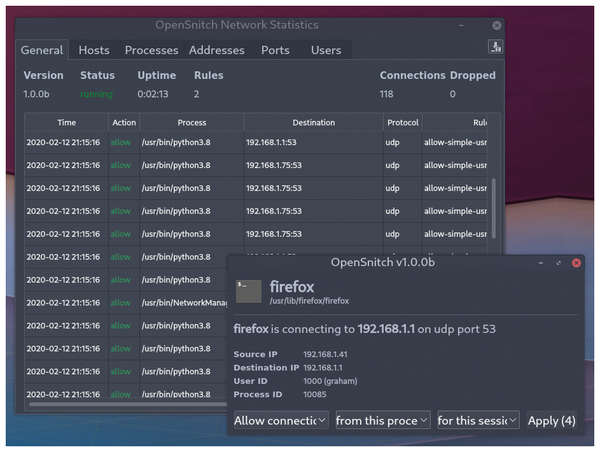
Task: Sort by the Process column header
Action: [192, 122]
